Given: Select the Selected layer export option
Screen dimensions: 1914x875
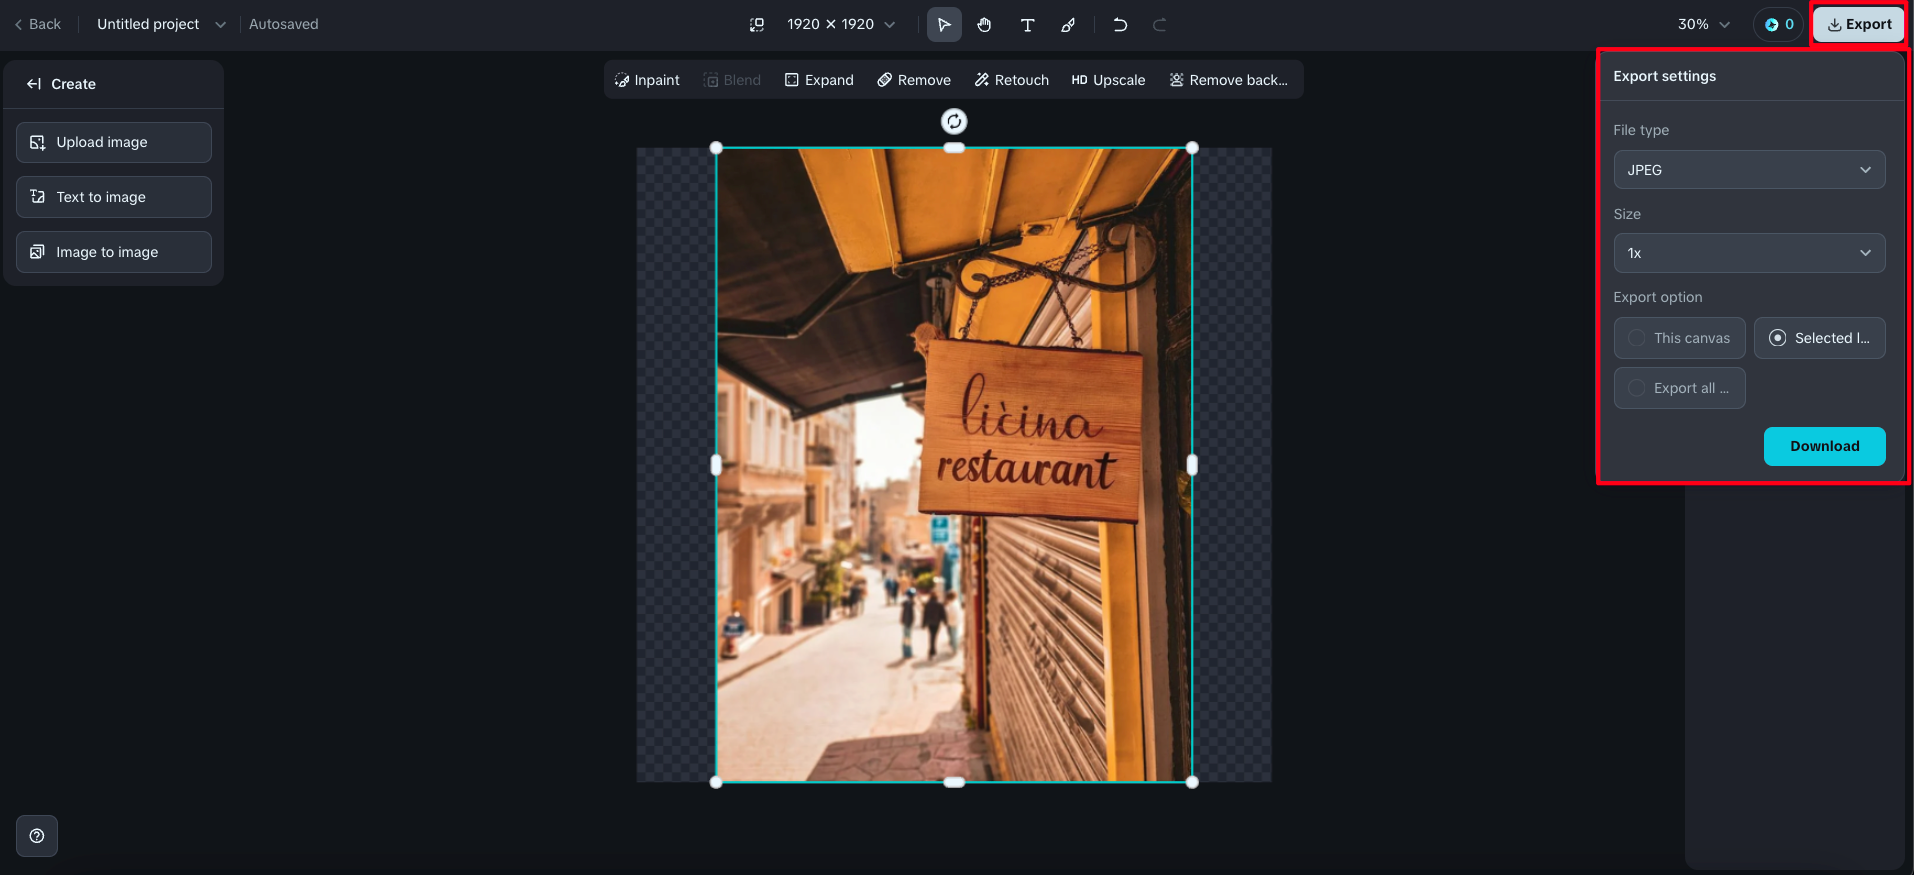Looking at the screenshot, I should [1820, 338].
